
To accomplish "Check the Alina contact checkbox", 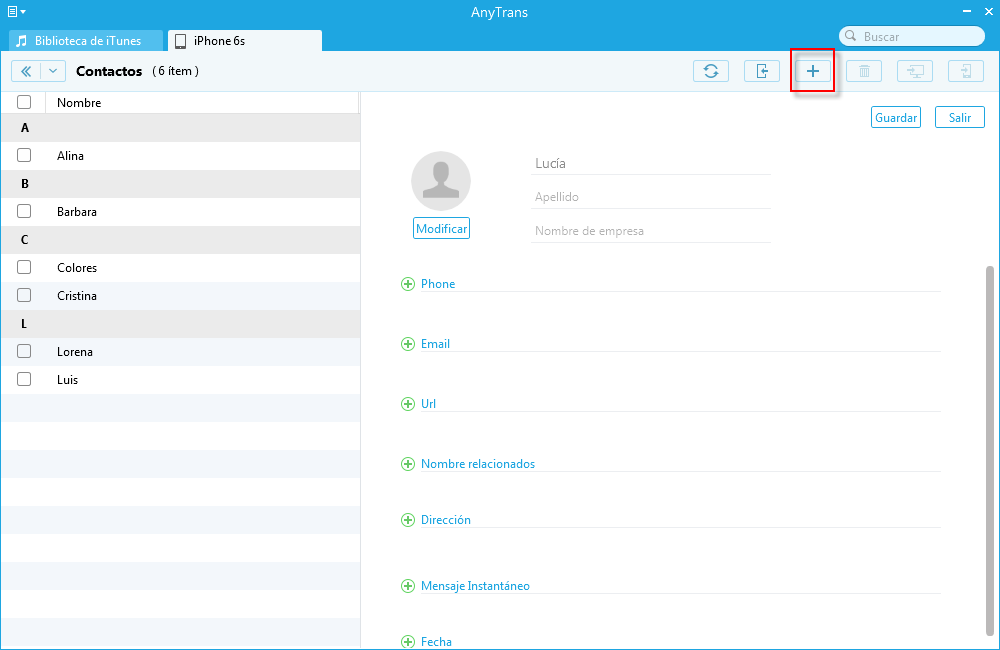I will (x=24, y=155).
